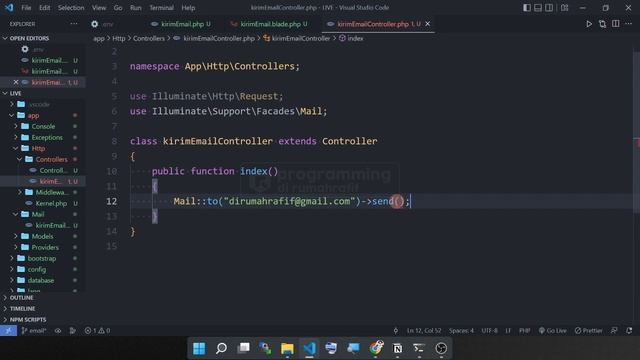Open Windows Start button
Screen dimensions: 640x360
tap(199, 348)
